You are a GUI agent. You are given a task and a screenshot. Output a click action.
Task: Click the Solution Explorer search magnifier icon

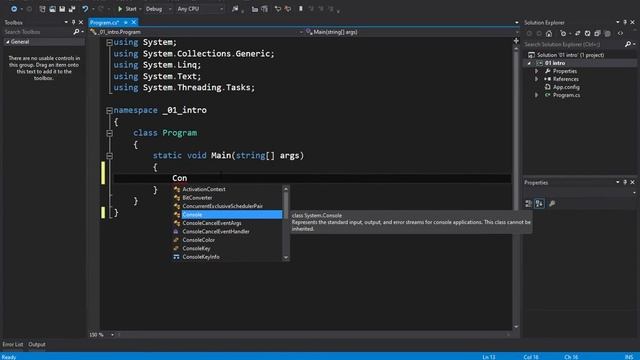[628, 44]
